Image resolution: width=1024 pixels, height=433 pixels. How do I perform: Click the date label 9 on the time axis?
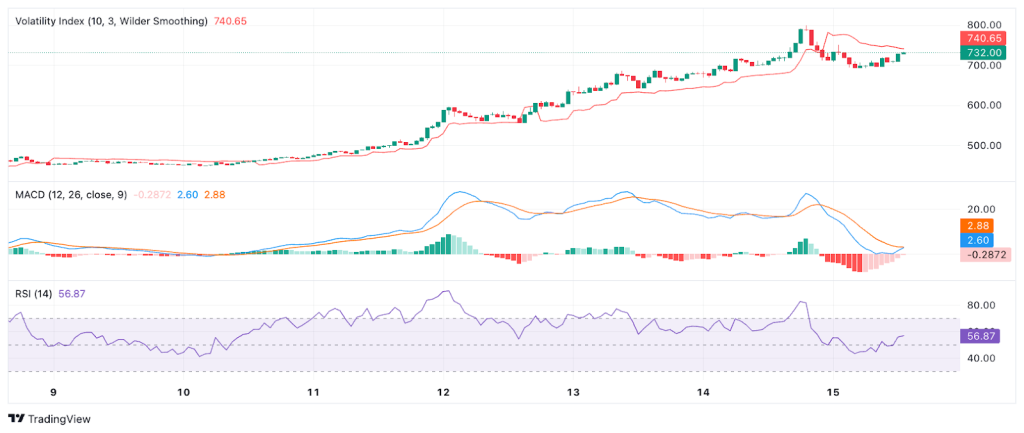coord(53,392)
